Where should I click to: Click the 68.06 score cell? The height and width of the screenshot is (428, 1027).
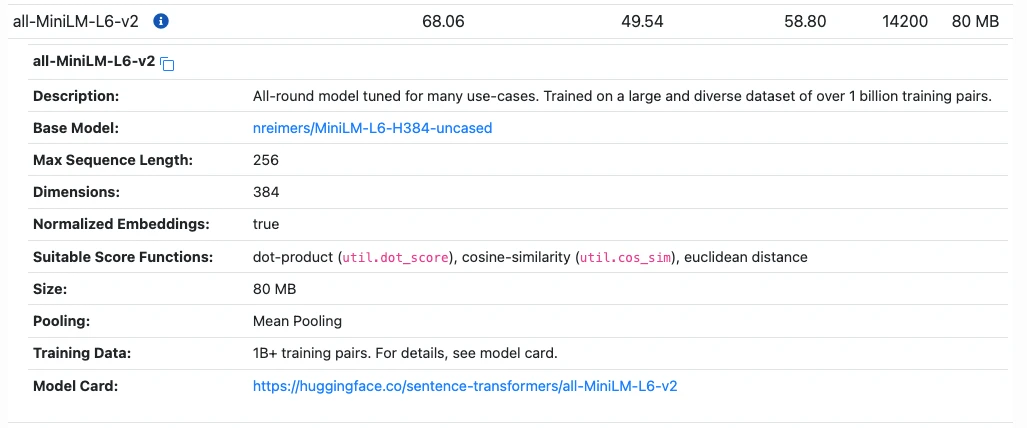(443, 22)
